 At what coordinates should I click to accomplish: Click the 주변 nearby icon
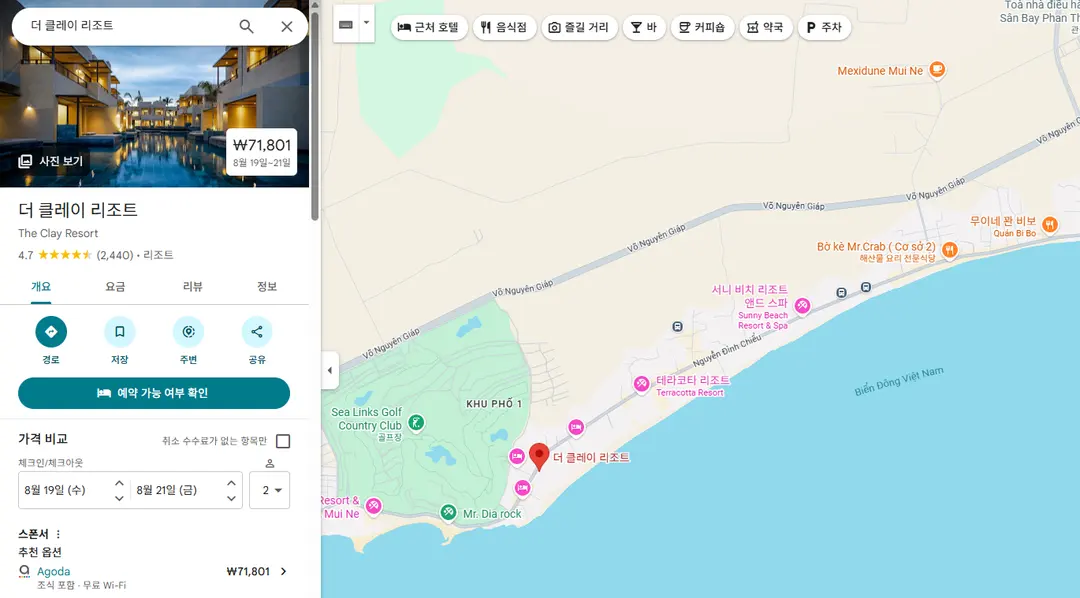[188, 332]
